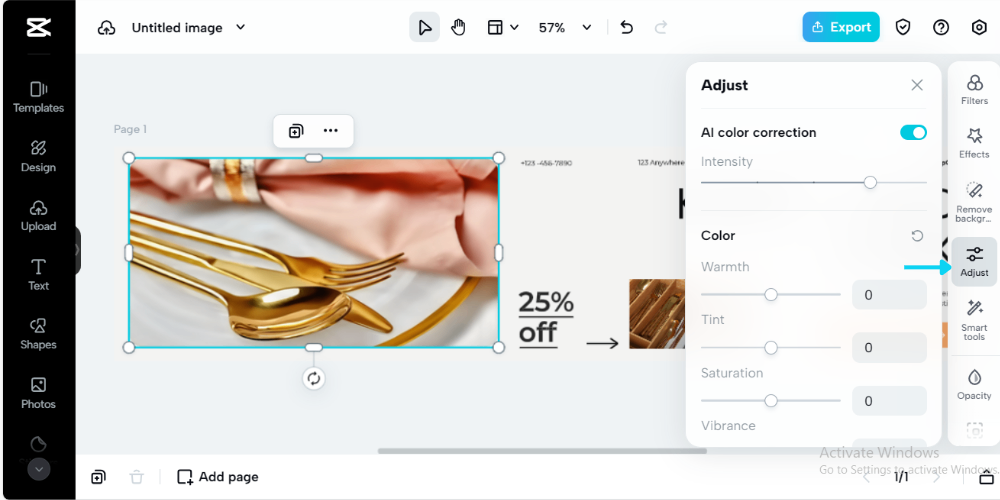Open the help question mark icon
The width and height of the screenshot is (1000, 500).
coord(941,27)
